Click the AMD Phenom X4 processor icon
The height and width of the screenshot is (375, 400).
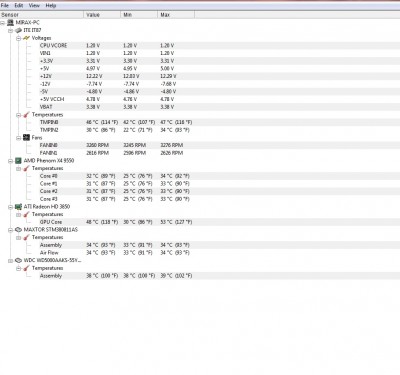(x=18, y=161)
